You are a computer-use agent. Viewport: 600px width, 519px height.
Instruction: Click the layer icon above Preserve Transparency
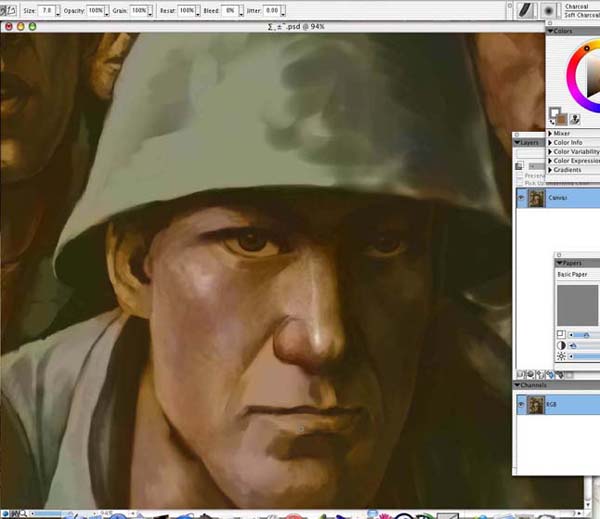[519, 166]
